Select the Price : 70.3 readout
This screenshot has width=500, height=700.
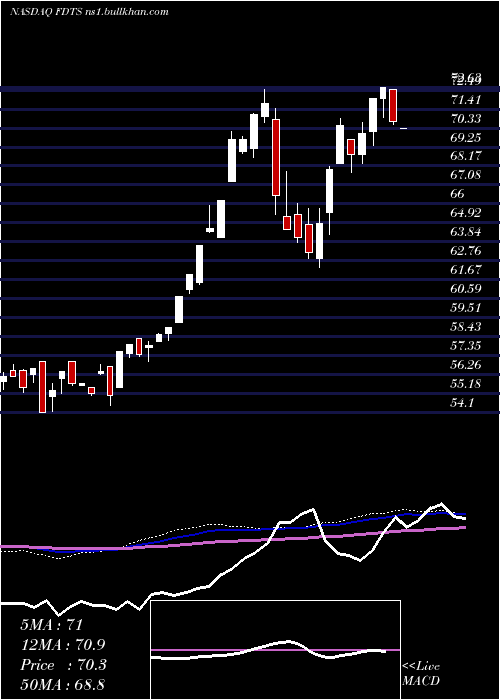point(63,665)
